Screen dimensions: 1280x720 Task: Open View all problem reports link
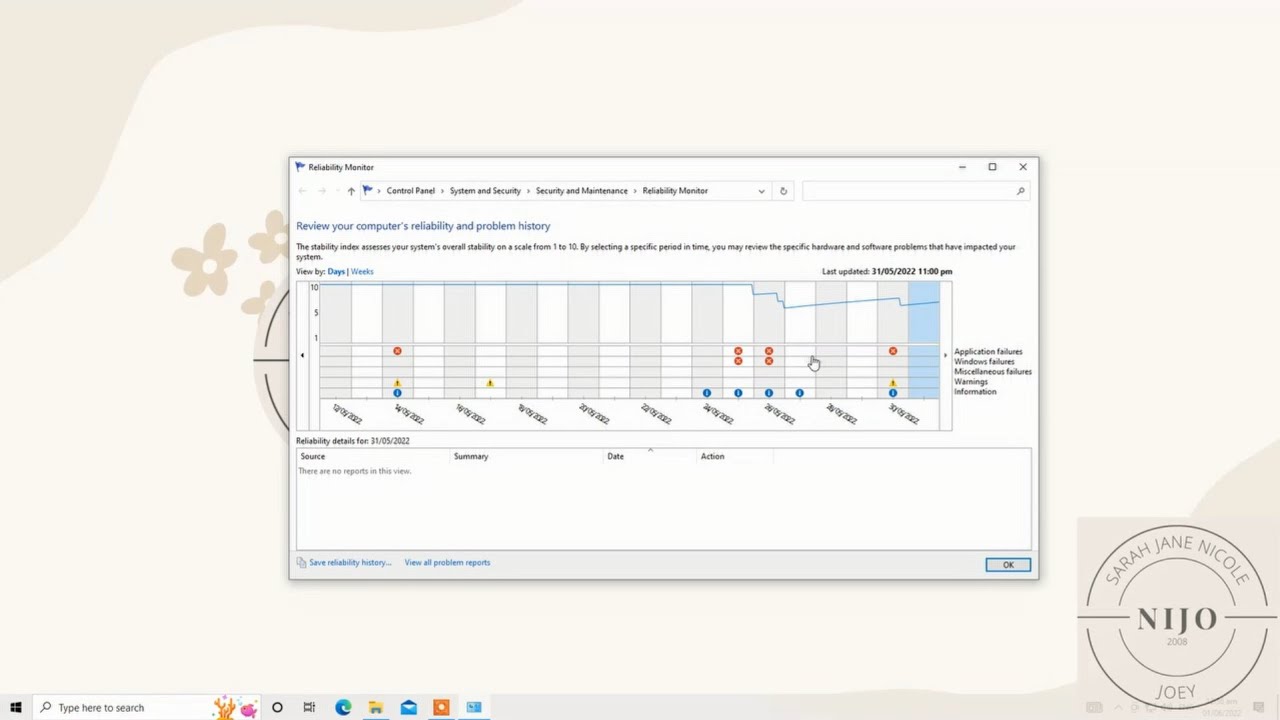pyautogui.click(x=447, y=563)
